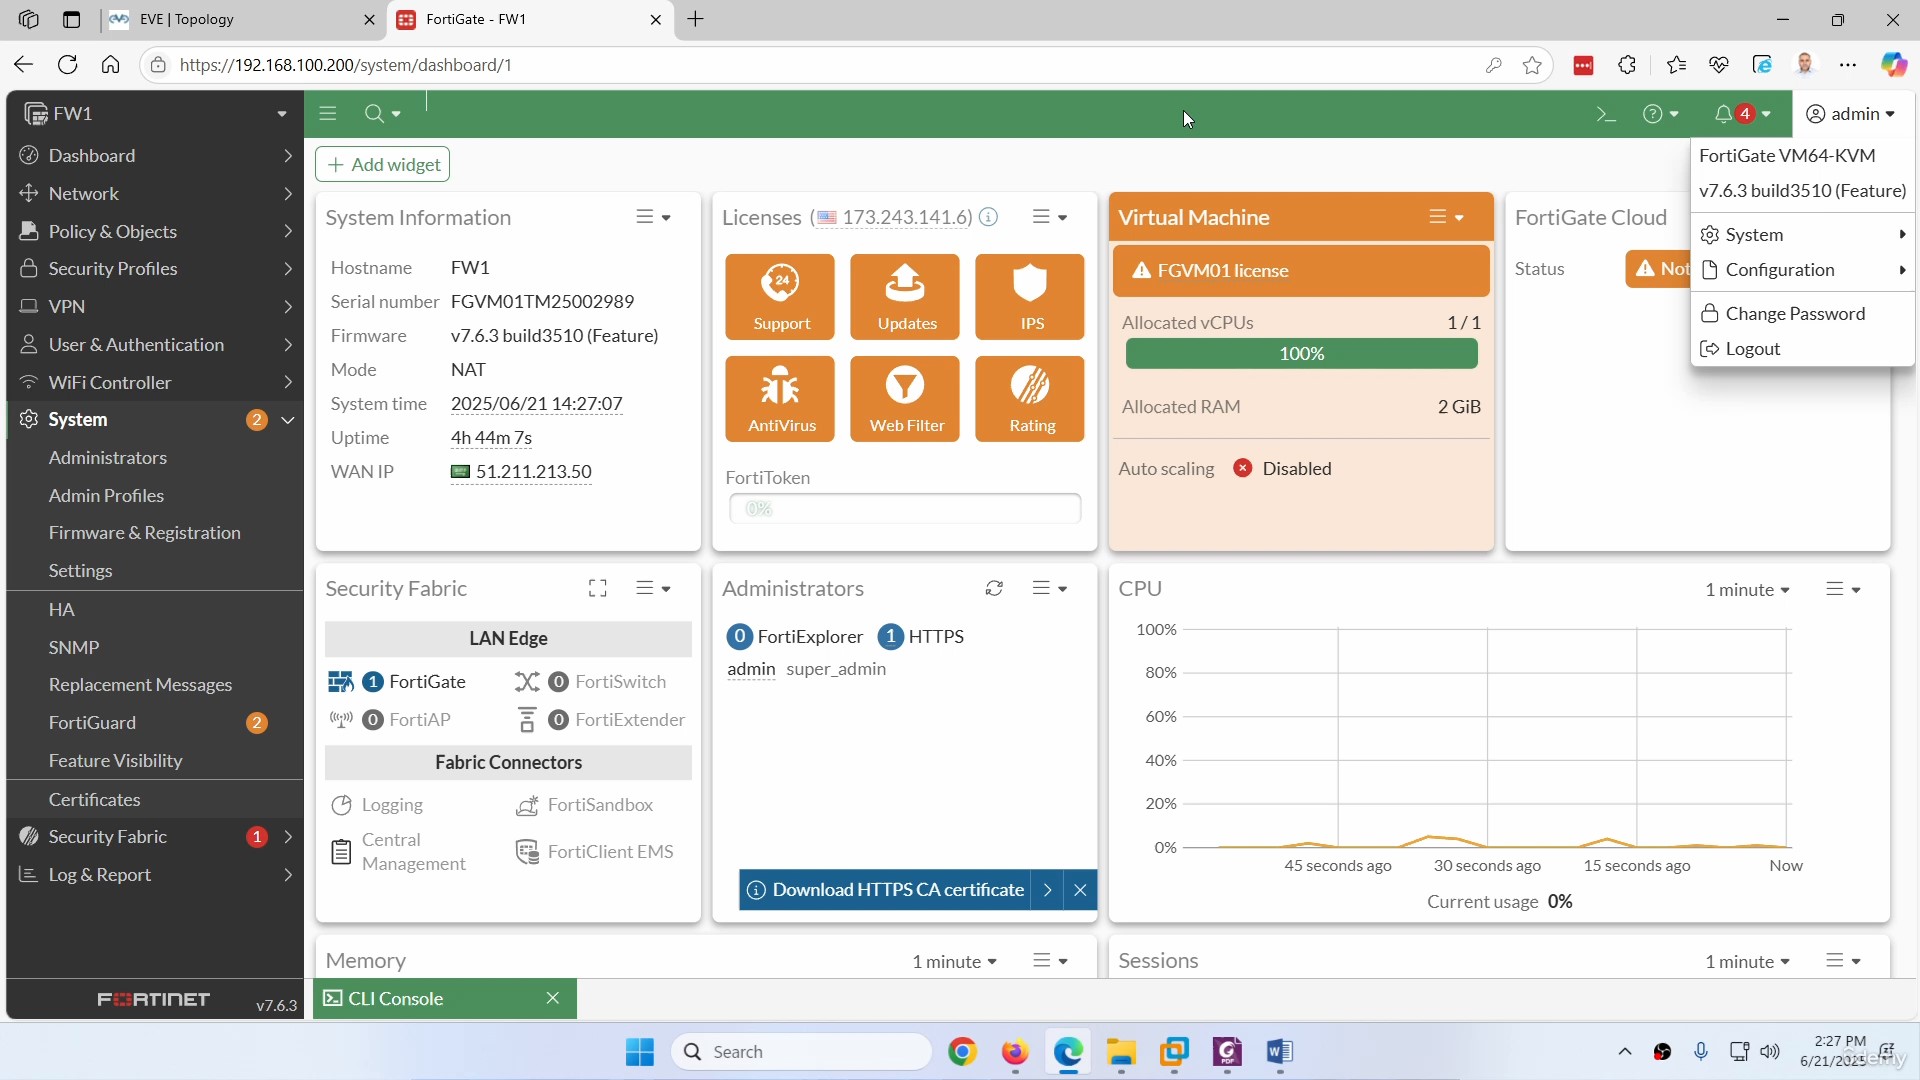Click the Logging fabric connector icon
This screenshot has height=1080, width=1920.
(341, 805)
